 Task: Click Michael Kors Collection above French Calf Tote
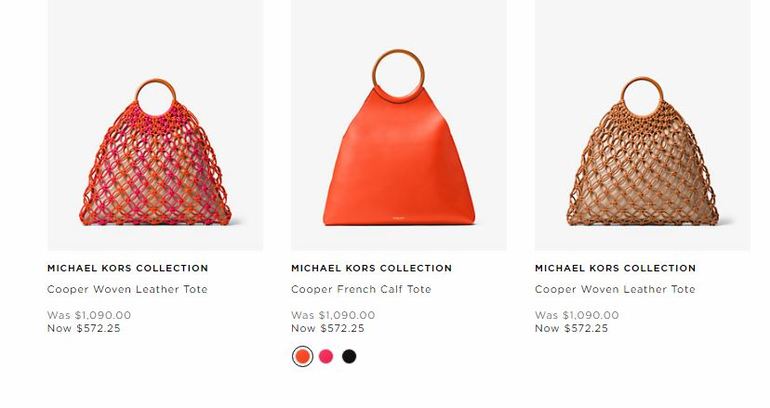tap(371, 268)
